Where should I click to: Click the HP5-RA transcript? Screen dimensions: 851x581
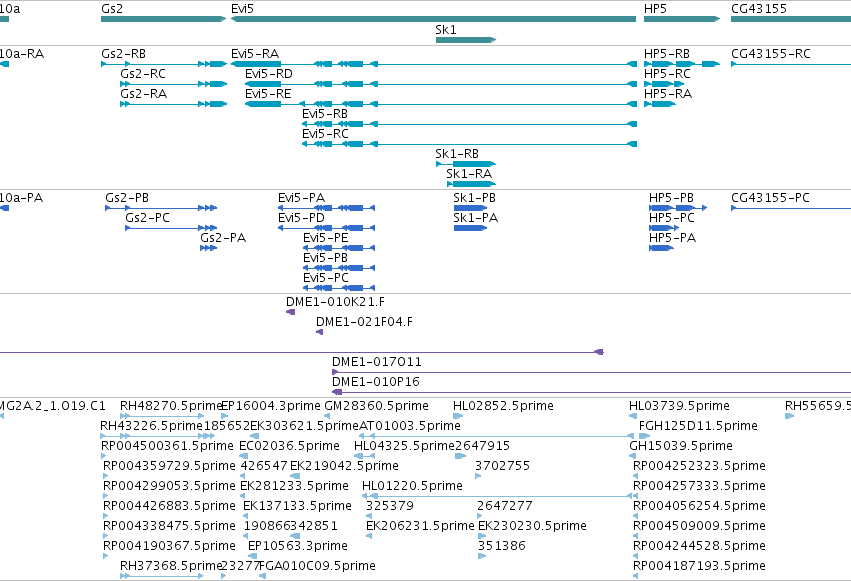pyautogui.click(x=660, y=104)
